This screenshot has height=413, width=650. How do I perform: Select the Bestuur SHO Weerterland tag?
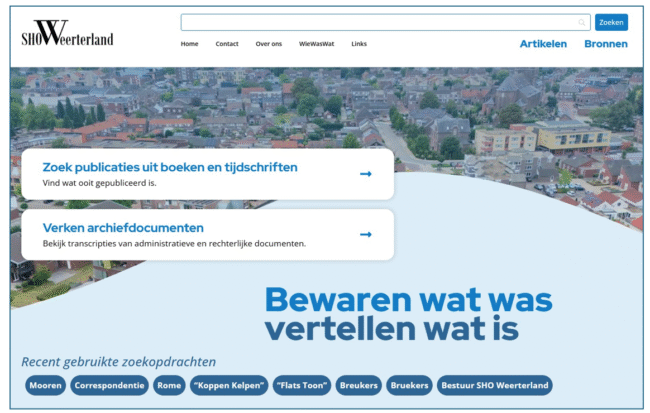pyautogui.click(x=494, y=385)
